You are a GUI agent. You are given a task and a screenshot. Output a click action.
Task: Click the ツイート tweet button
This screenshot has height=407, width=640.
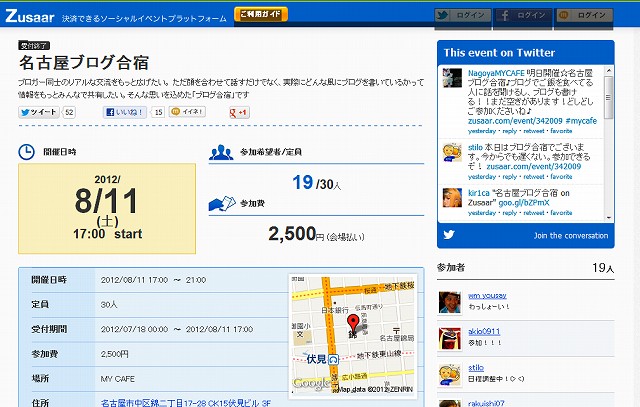pos(39,112)
